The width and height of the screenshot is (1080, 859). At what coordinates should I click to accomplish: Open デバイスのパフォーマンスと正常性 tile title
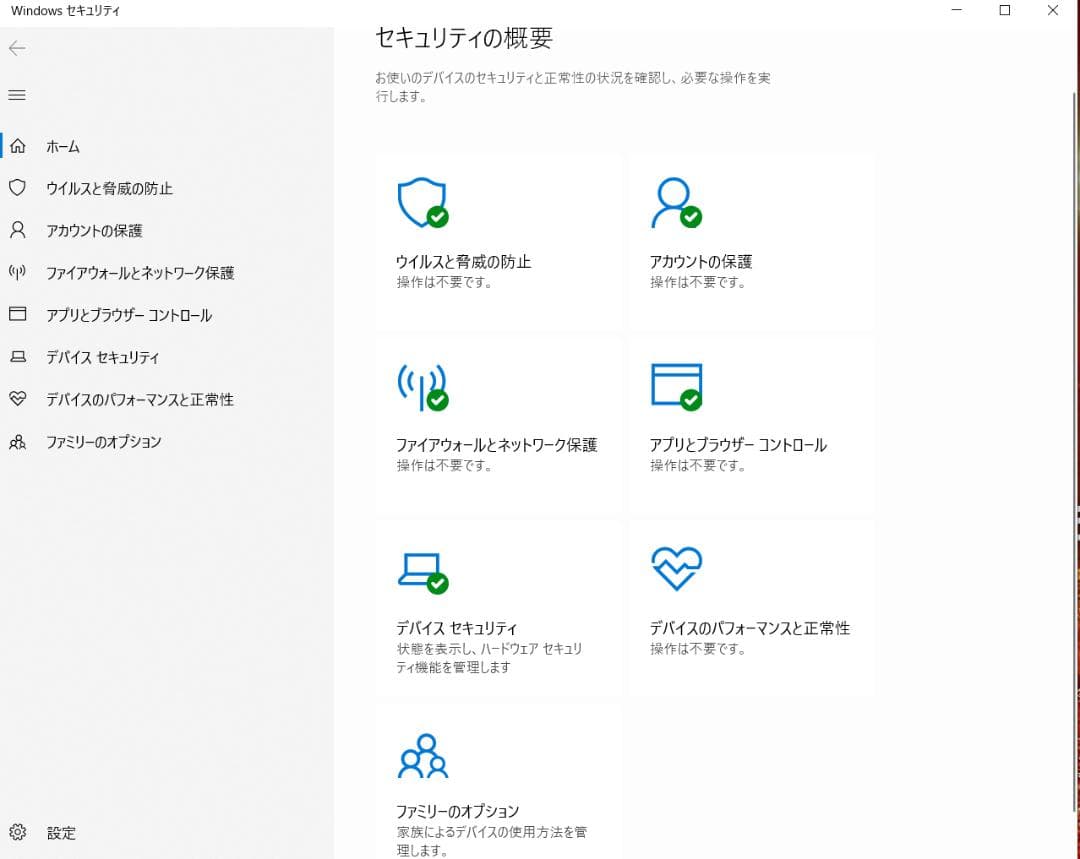point(749,628)
